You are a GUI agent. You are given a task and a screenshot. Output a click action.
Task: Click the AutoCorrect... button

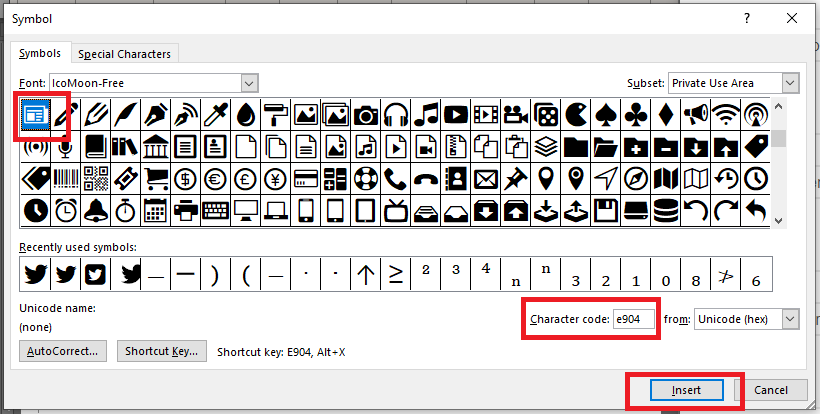63,351
